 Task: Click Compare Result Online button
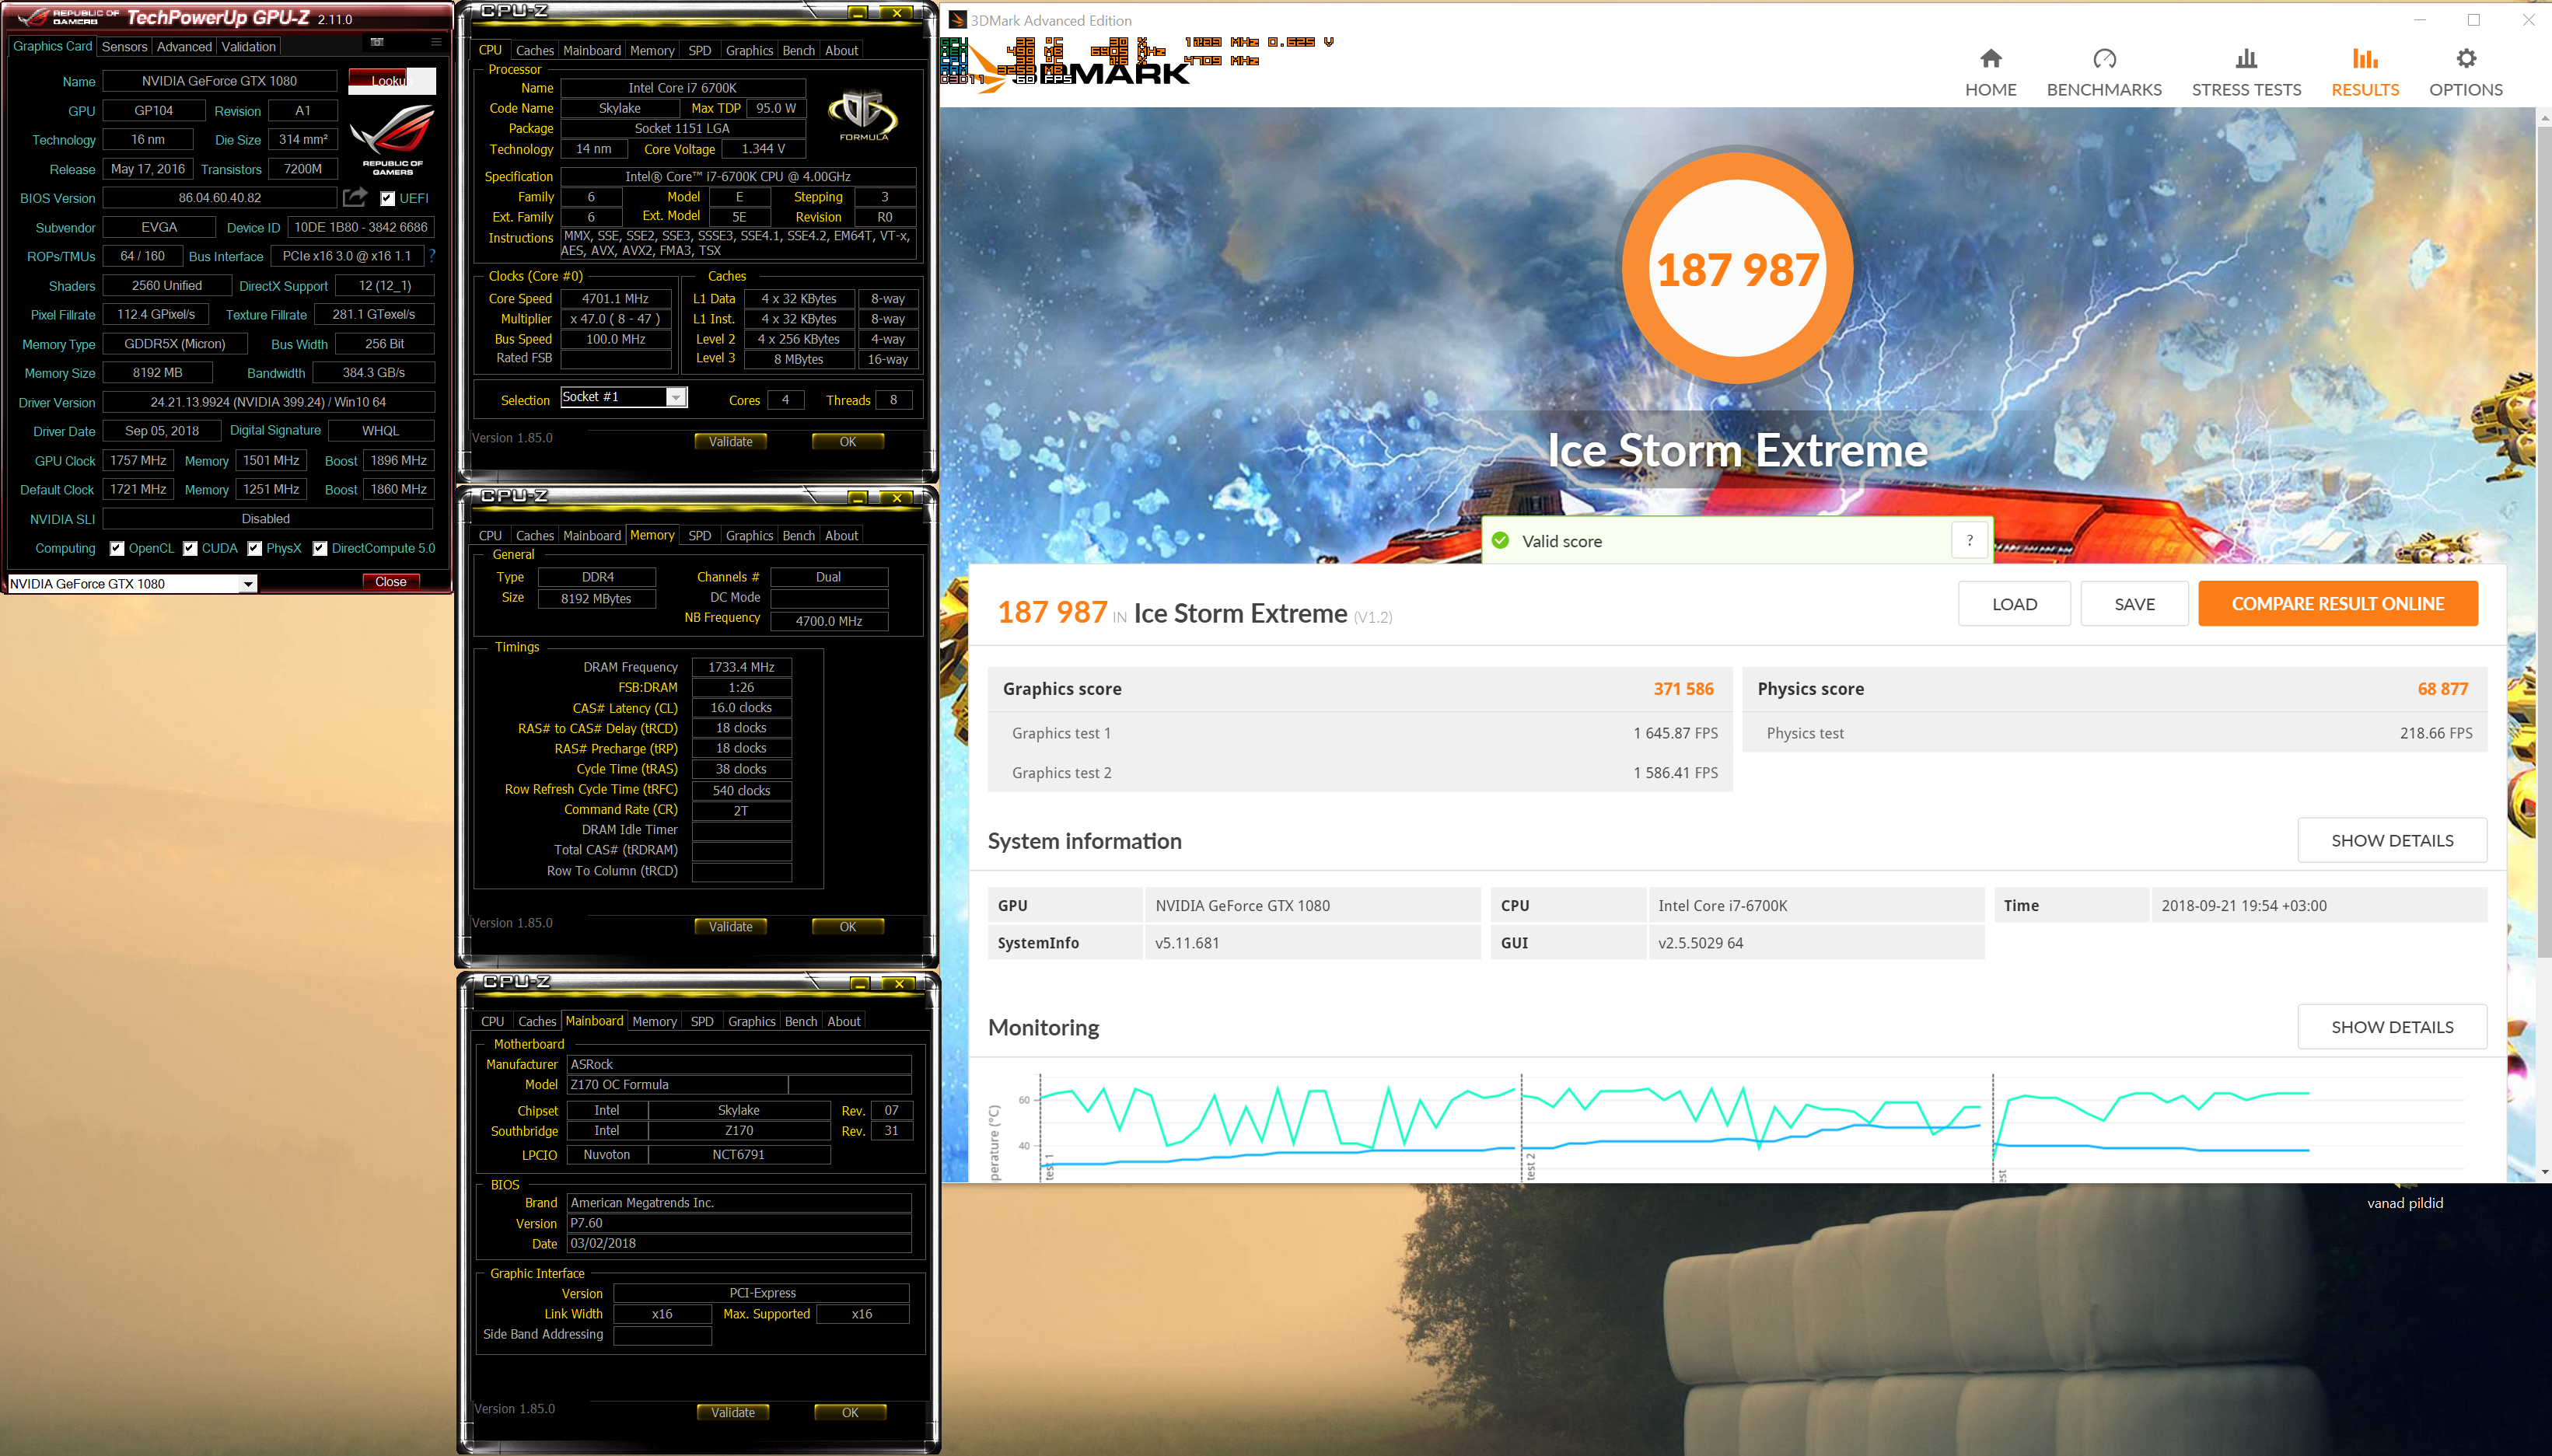[x=2338, y=604]
